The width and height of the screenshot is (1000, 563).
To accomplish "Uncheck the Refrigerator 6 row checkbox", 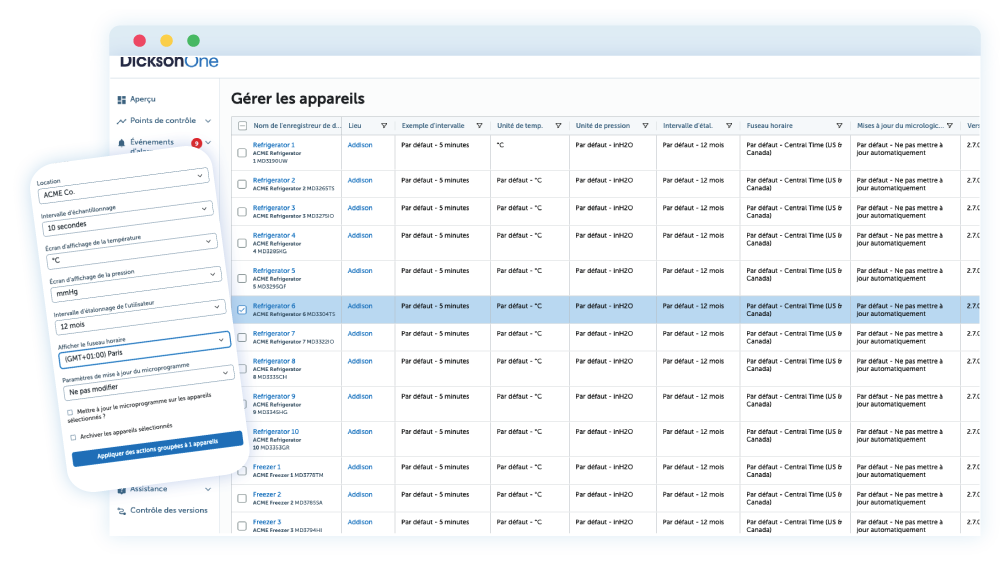I will 241,310.
